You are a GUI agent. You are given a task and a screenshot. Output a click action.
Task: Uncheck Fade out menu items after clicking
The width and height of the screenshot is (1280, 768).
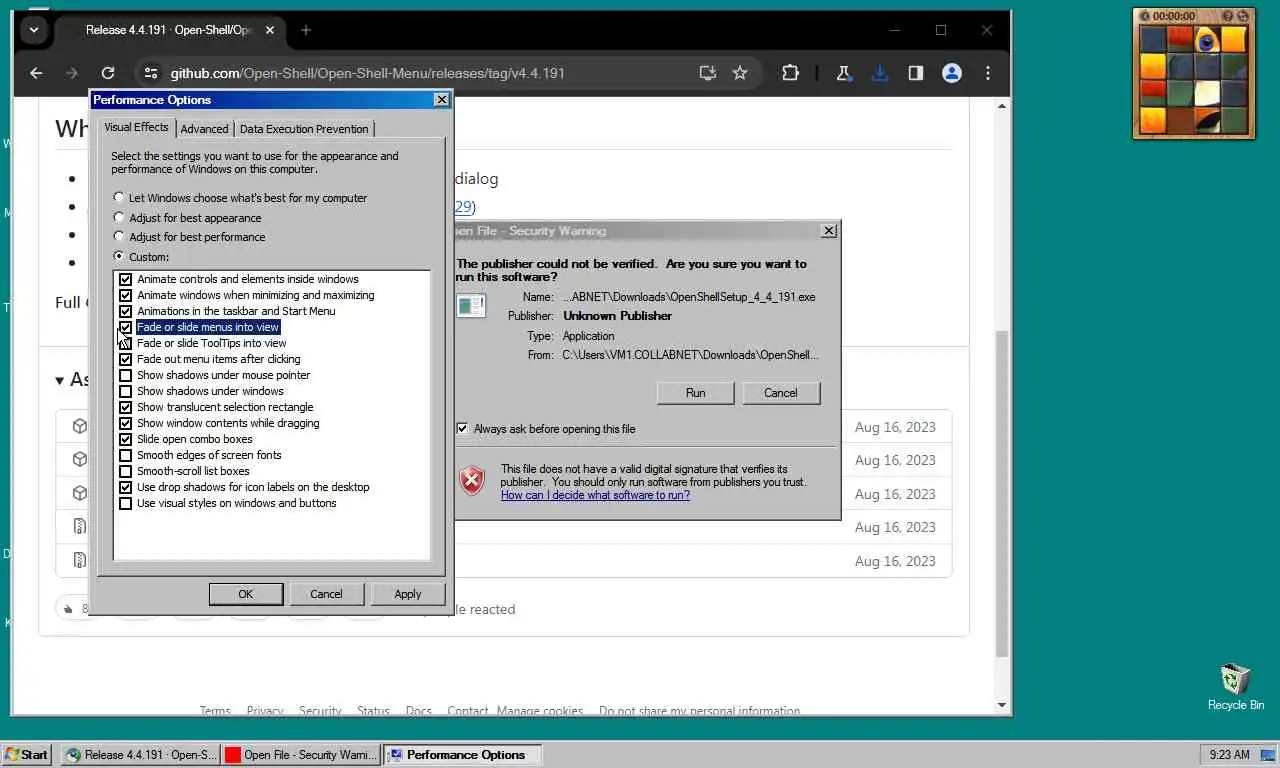tap(126, 359)
